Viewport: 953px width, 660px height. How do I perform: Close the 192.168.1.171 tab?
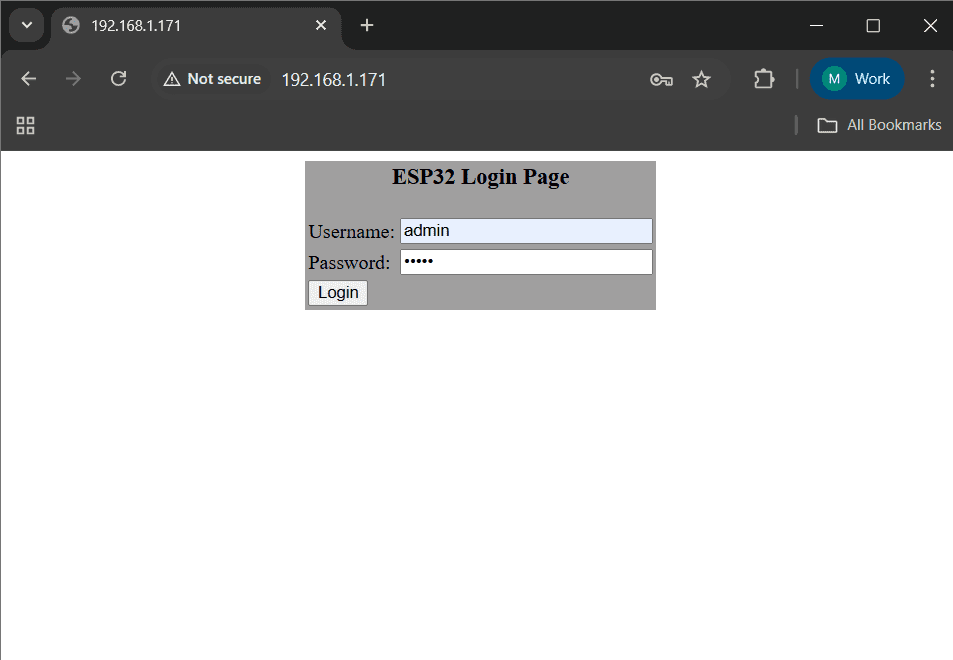(321, 26)
